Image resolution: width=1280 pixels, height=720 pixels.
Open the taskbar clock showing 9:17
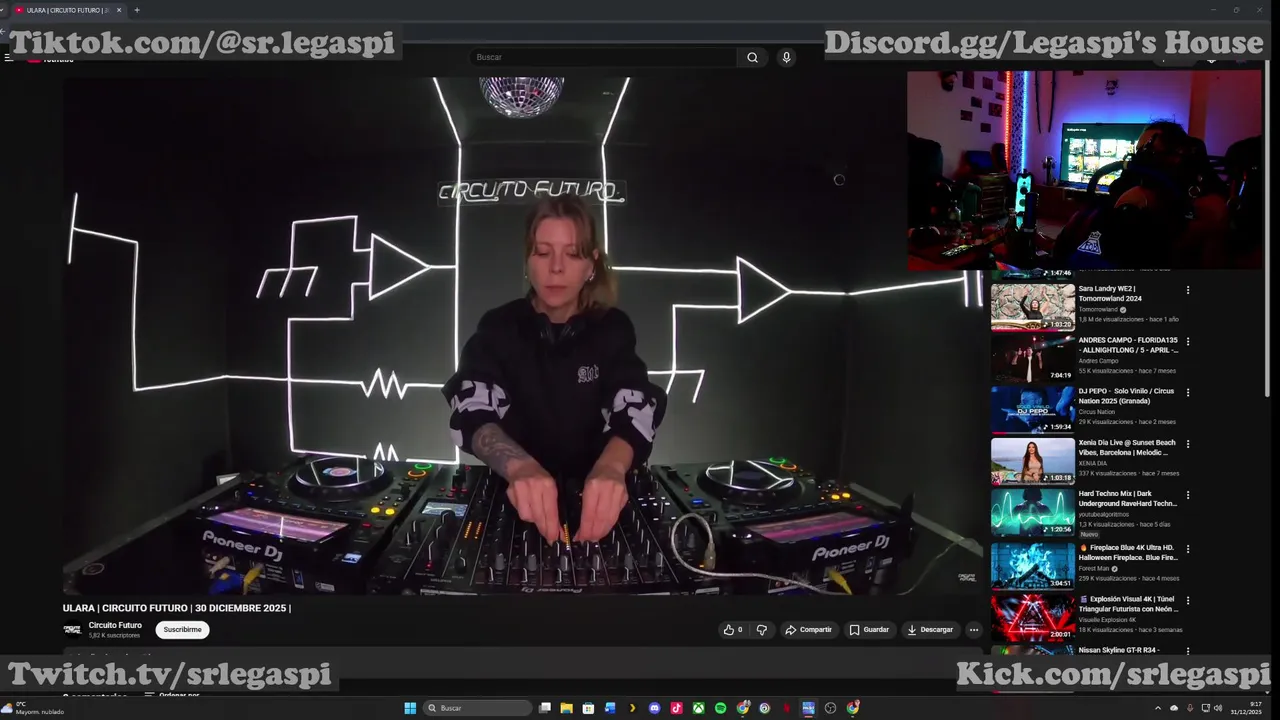tap(1246, 708)
